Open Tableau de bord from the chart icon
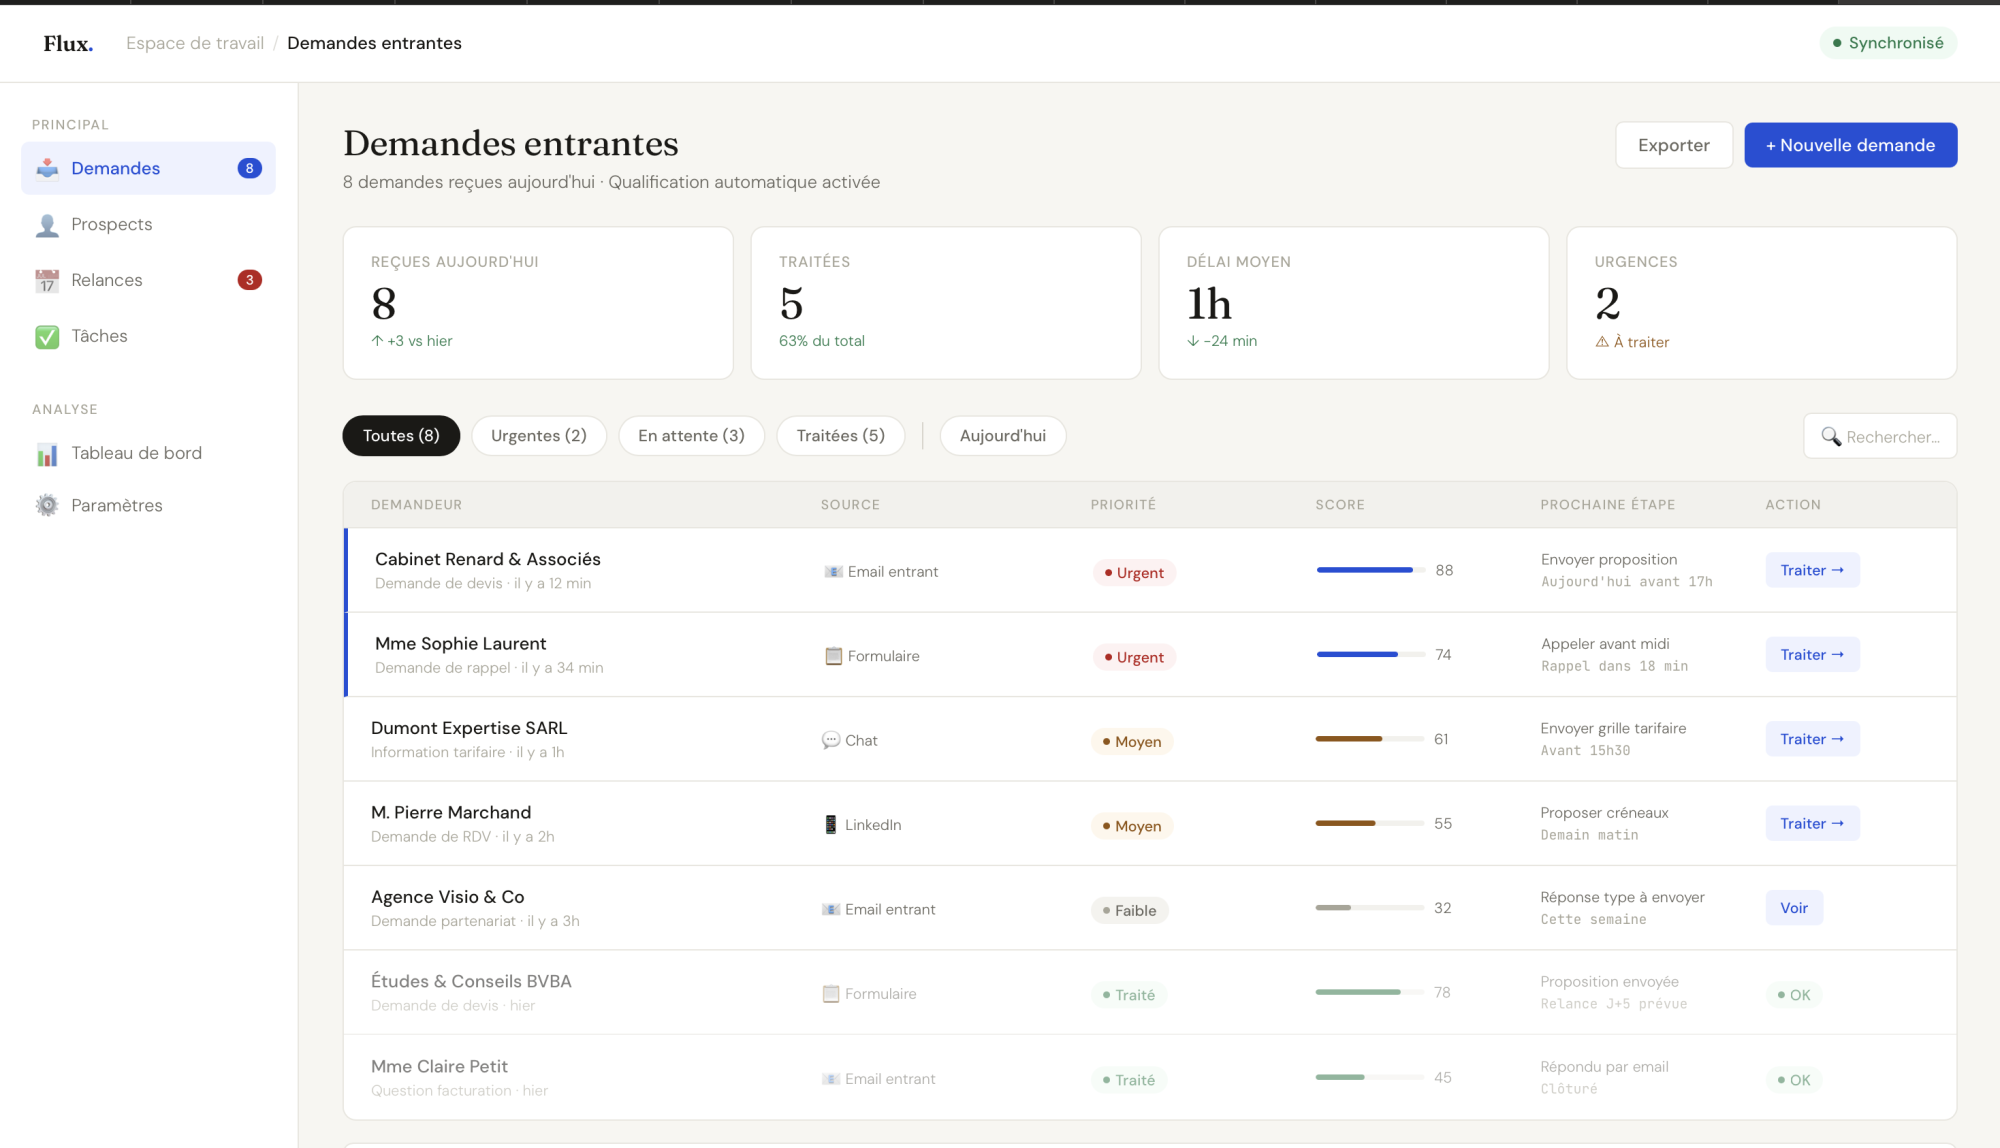Image resolution: width=2000 pixels, height=1148 pixels. [46, 453]
